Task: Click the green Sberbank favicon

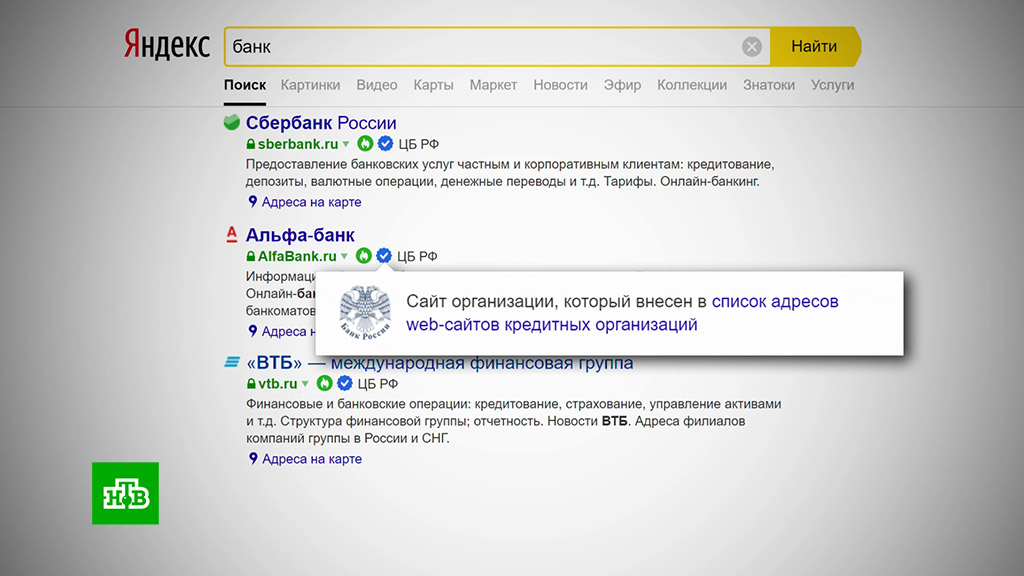Action: tap(232, 123)
